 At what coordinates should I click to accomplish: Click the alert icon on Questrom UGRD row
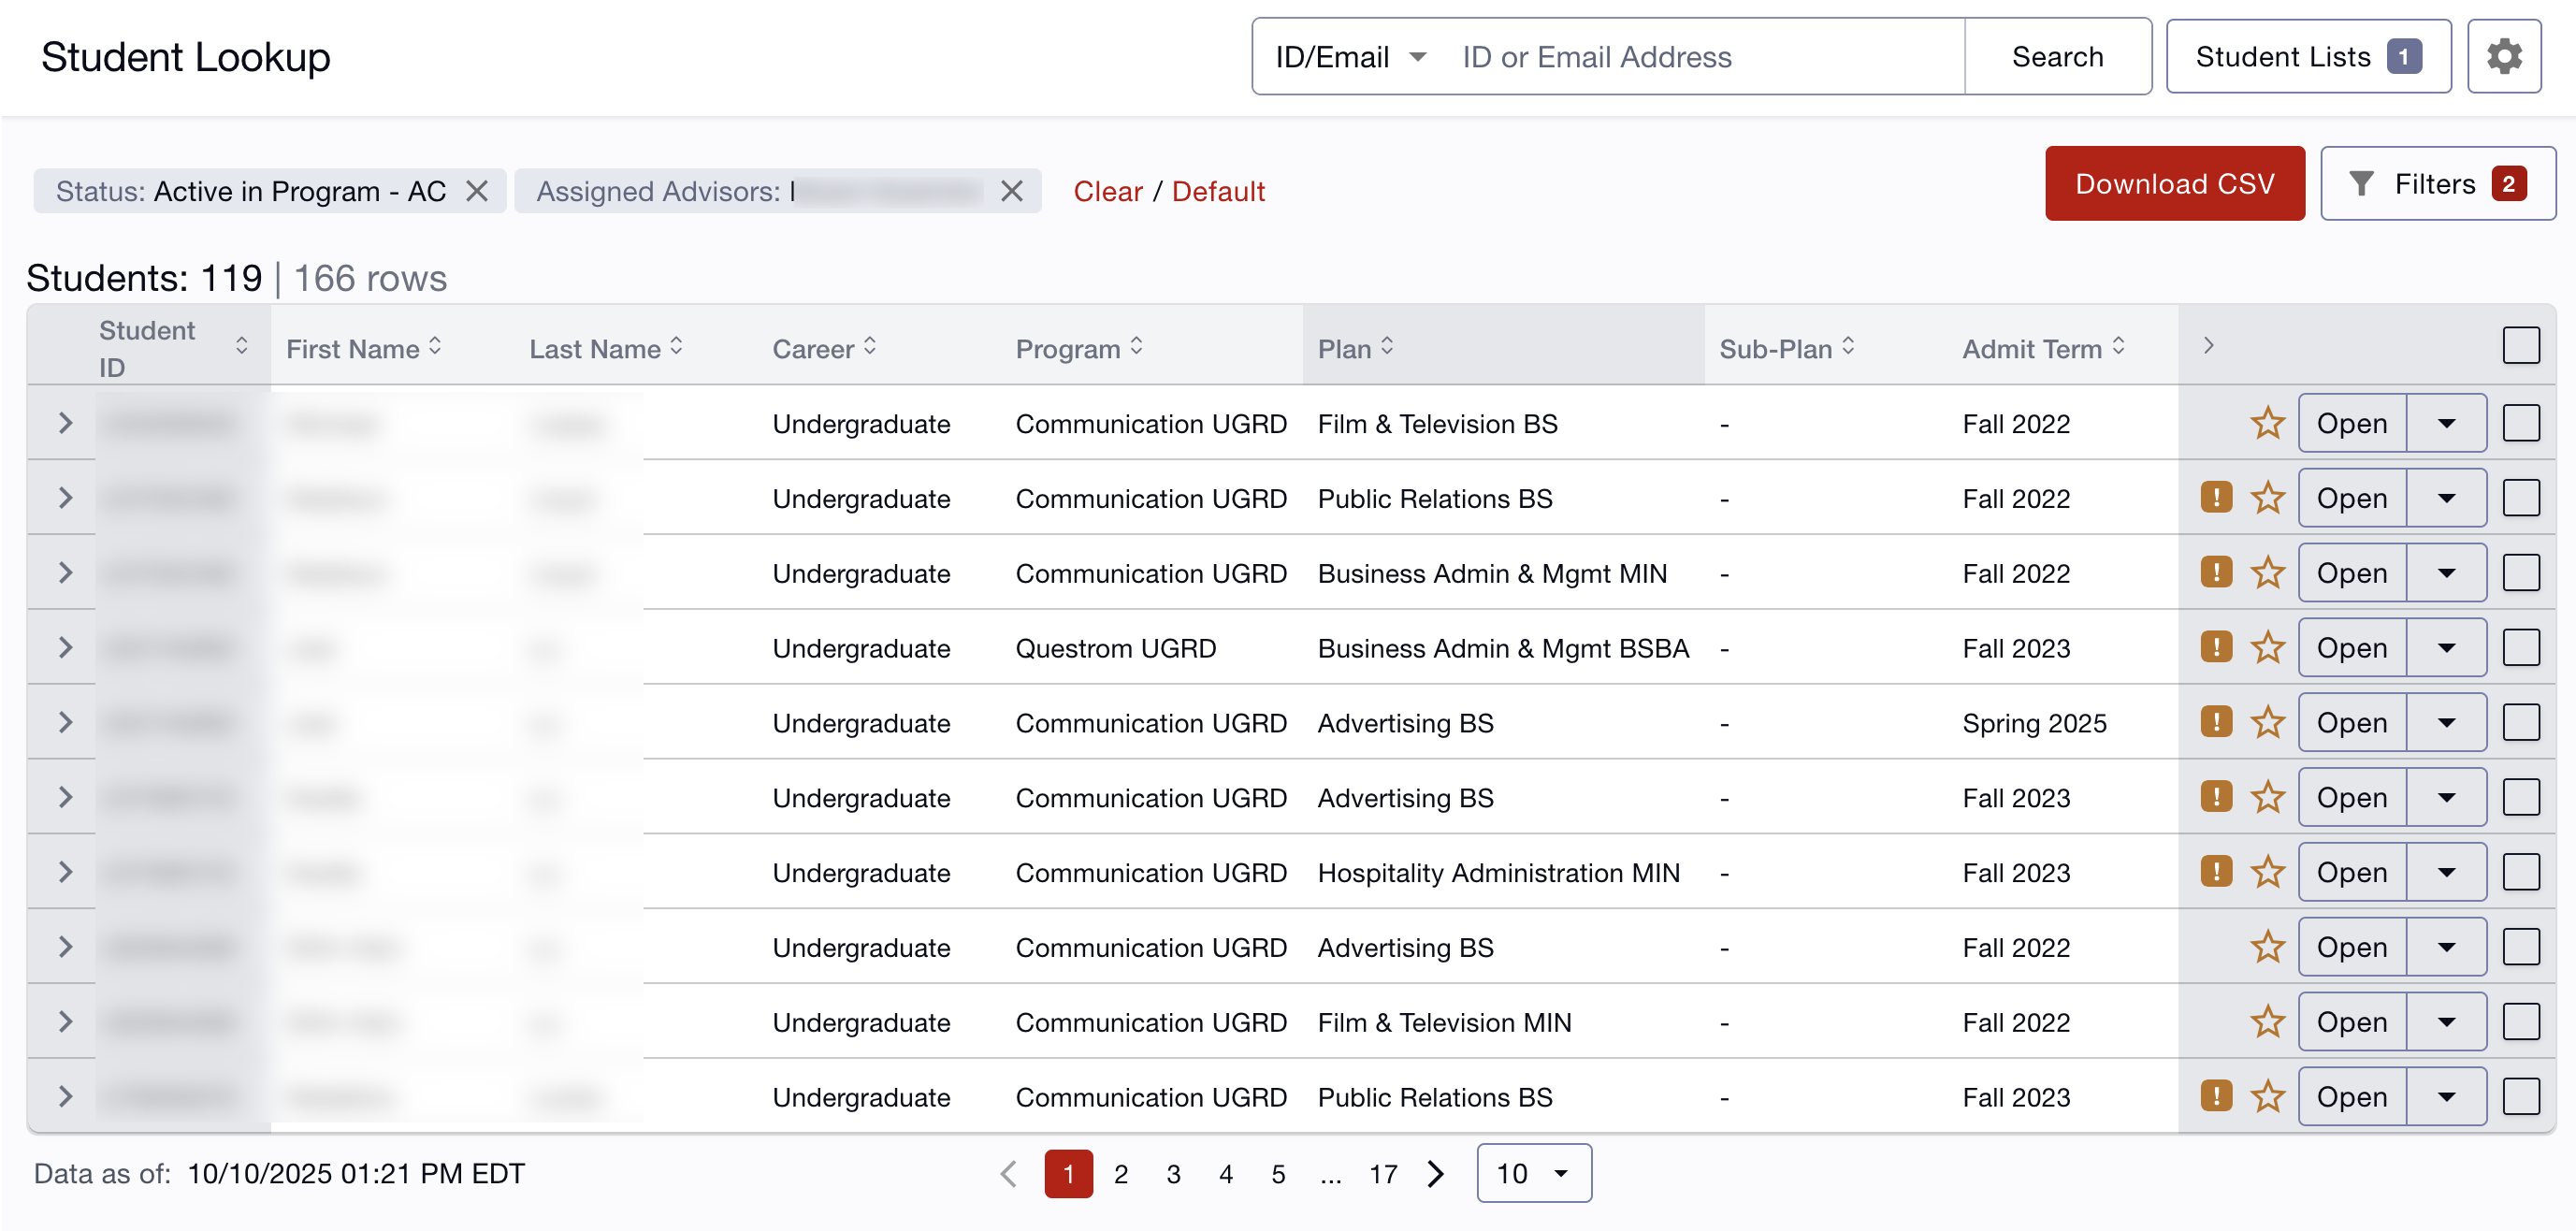[x=2216, y=647]
